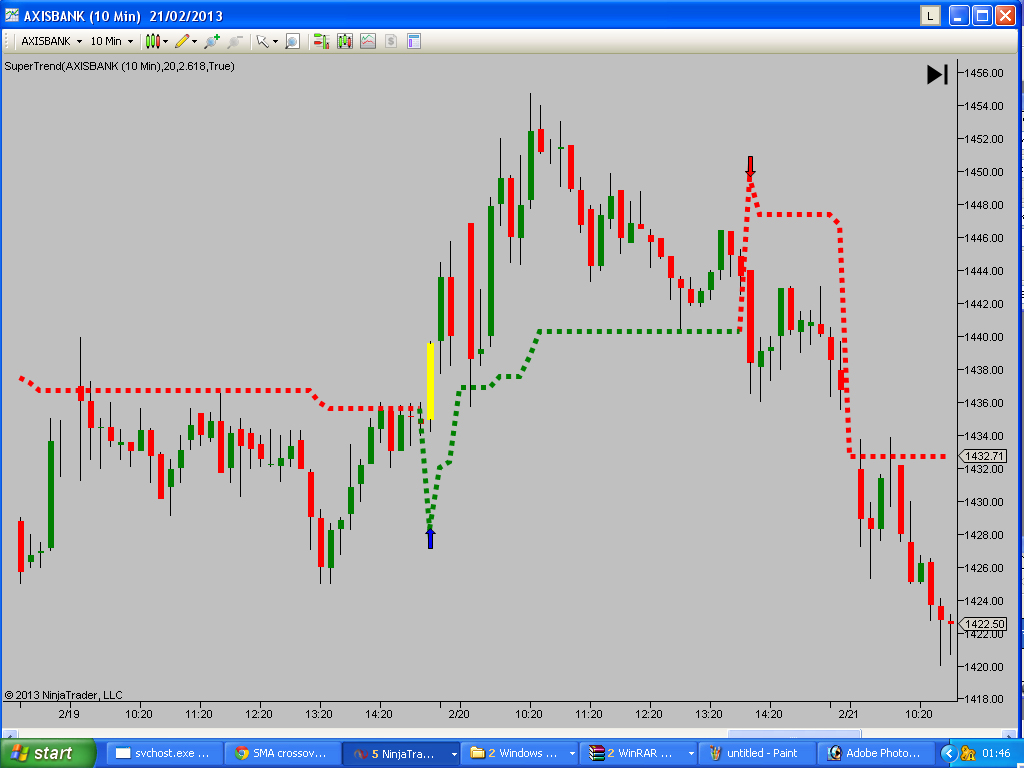This screenshot has width=1024, height=768.
Task: Switch to untitled - Paint taskbar item
Action: tap(757, 753)
